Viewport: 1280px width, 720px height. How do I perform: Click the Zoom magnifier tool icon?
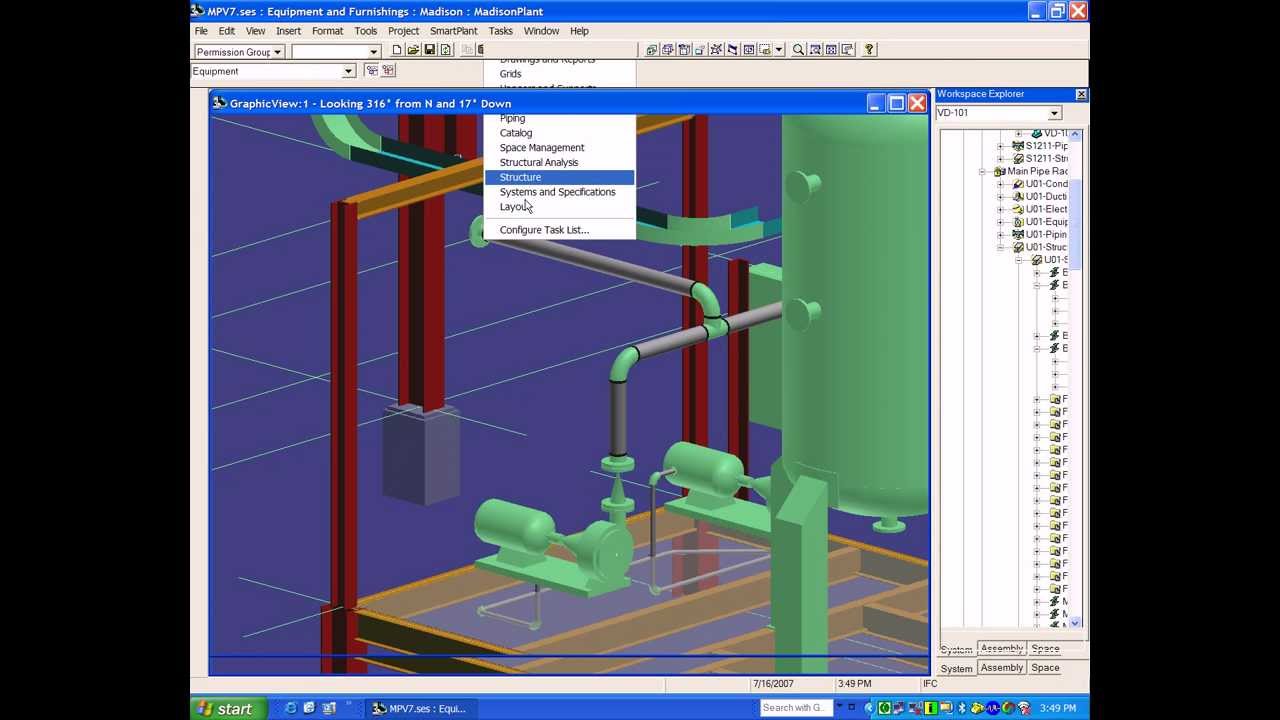coord(797,50)
